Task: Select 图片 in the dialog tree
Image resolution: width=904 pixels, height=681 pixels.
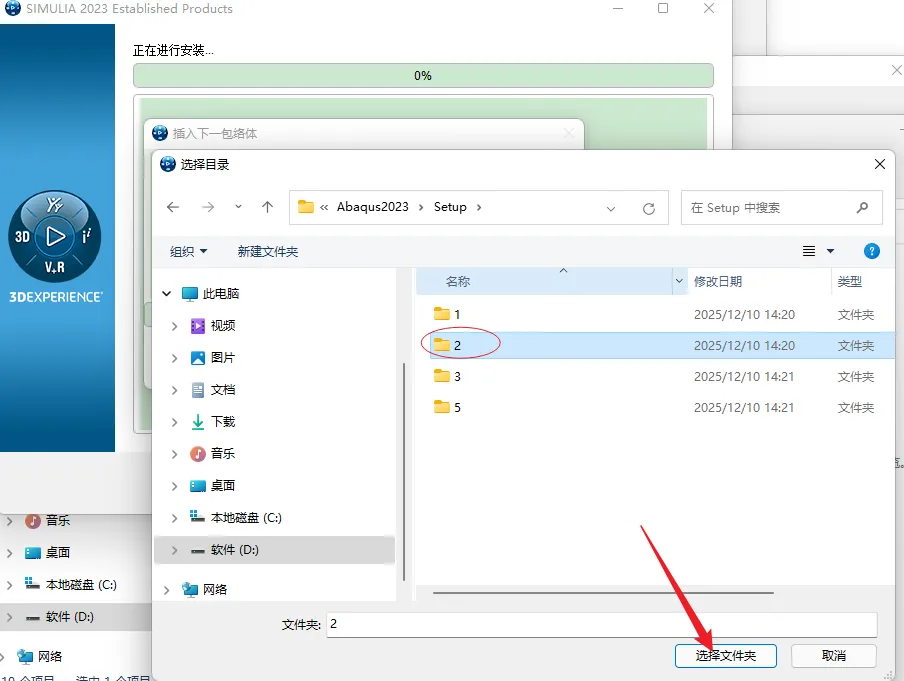Action: click(223, 358)
